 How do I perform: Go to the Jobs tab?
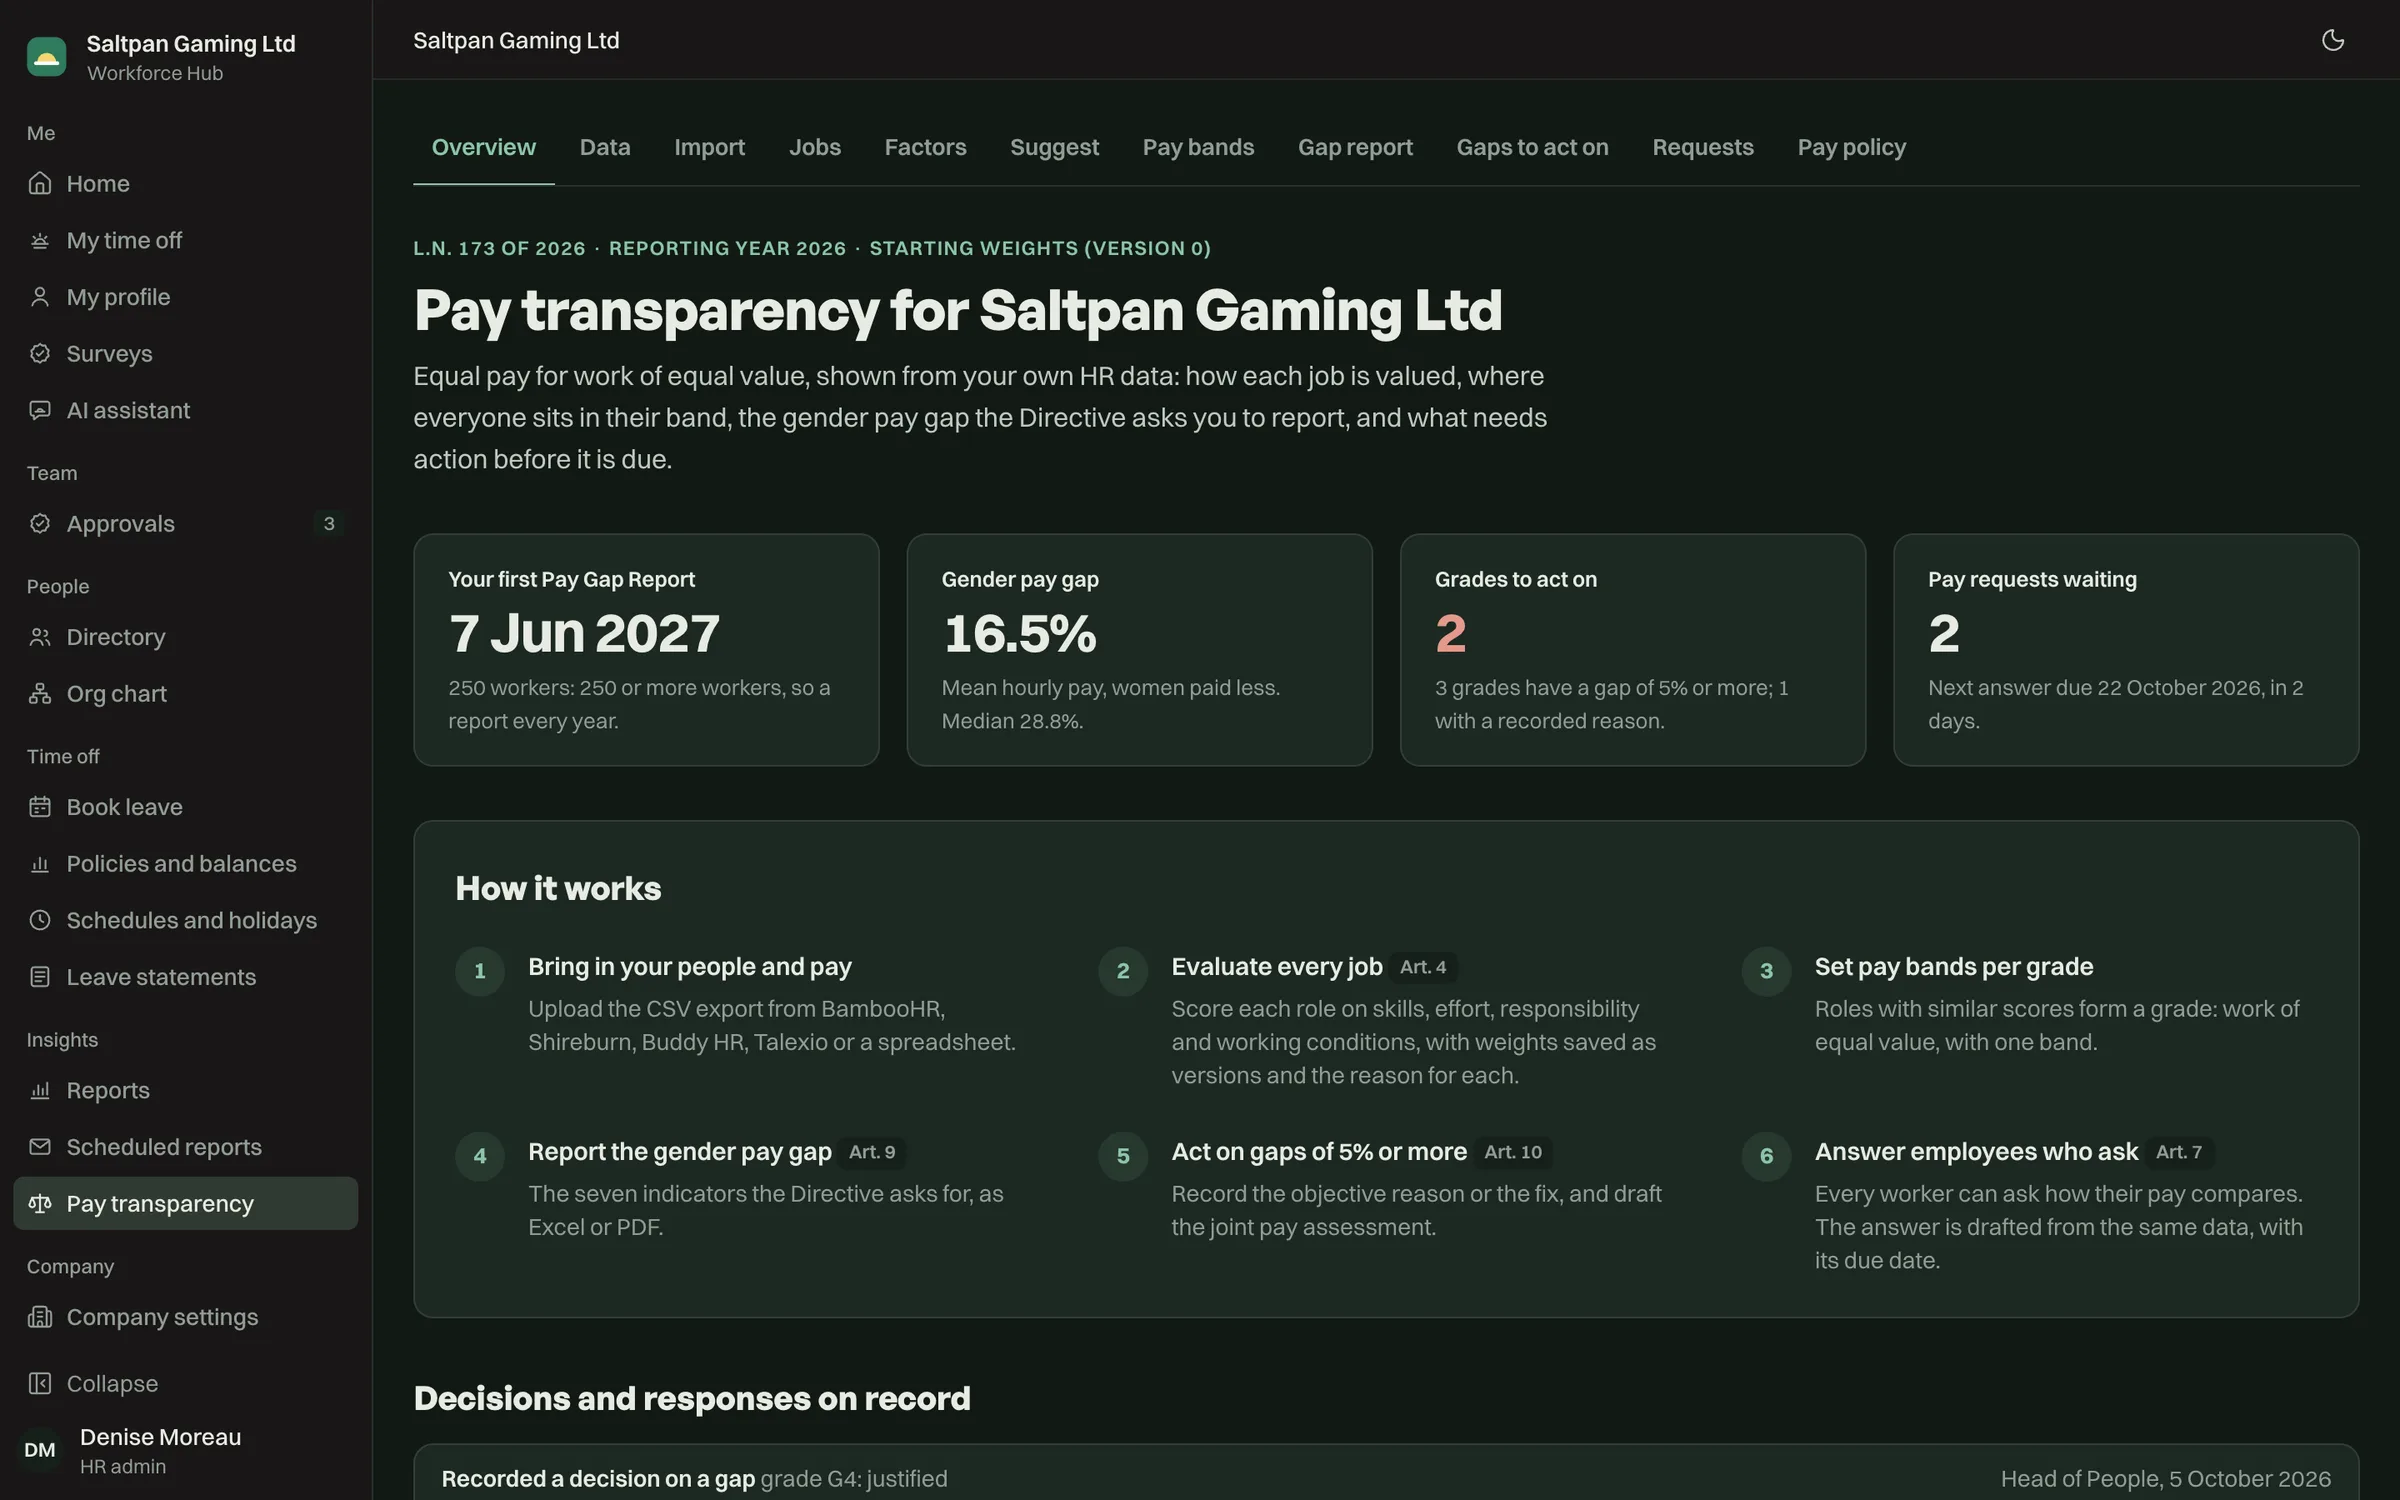[815, 147]
